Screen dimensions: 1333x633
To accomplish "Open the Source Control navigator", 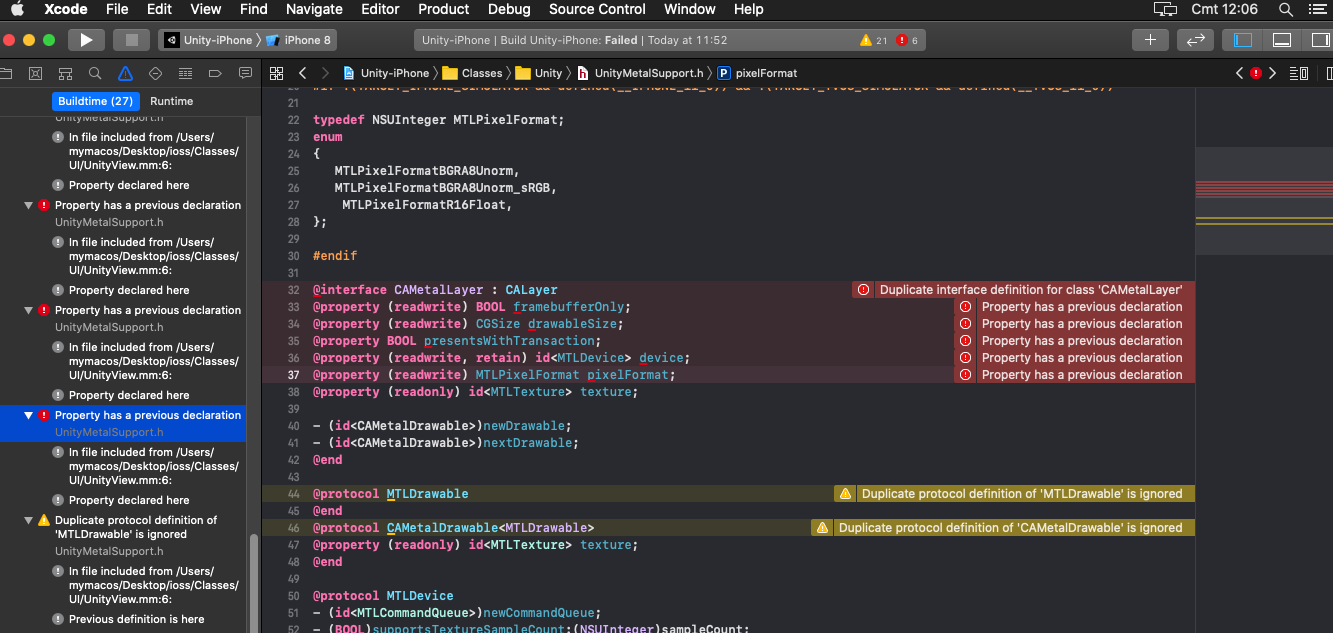I will point(35,74).
